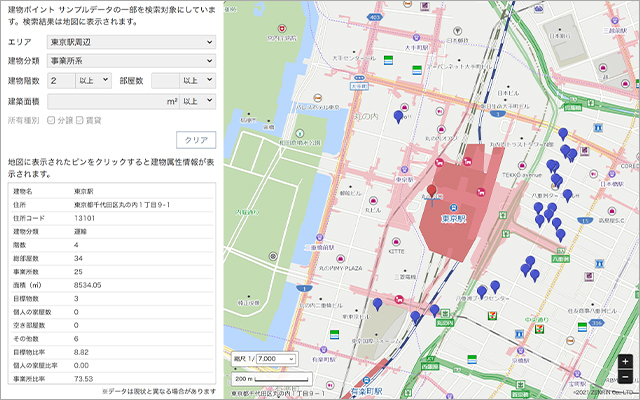This screenshot has height=400, width=640.
Task: Click the KITTE shopping icon
Action: coord(396,242)
